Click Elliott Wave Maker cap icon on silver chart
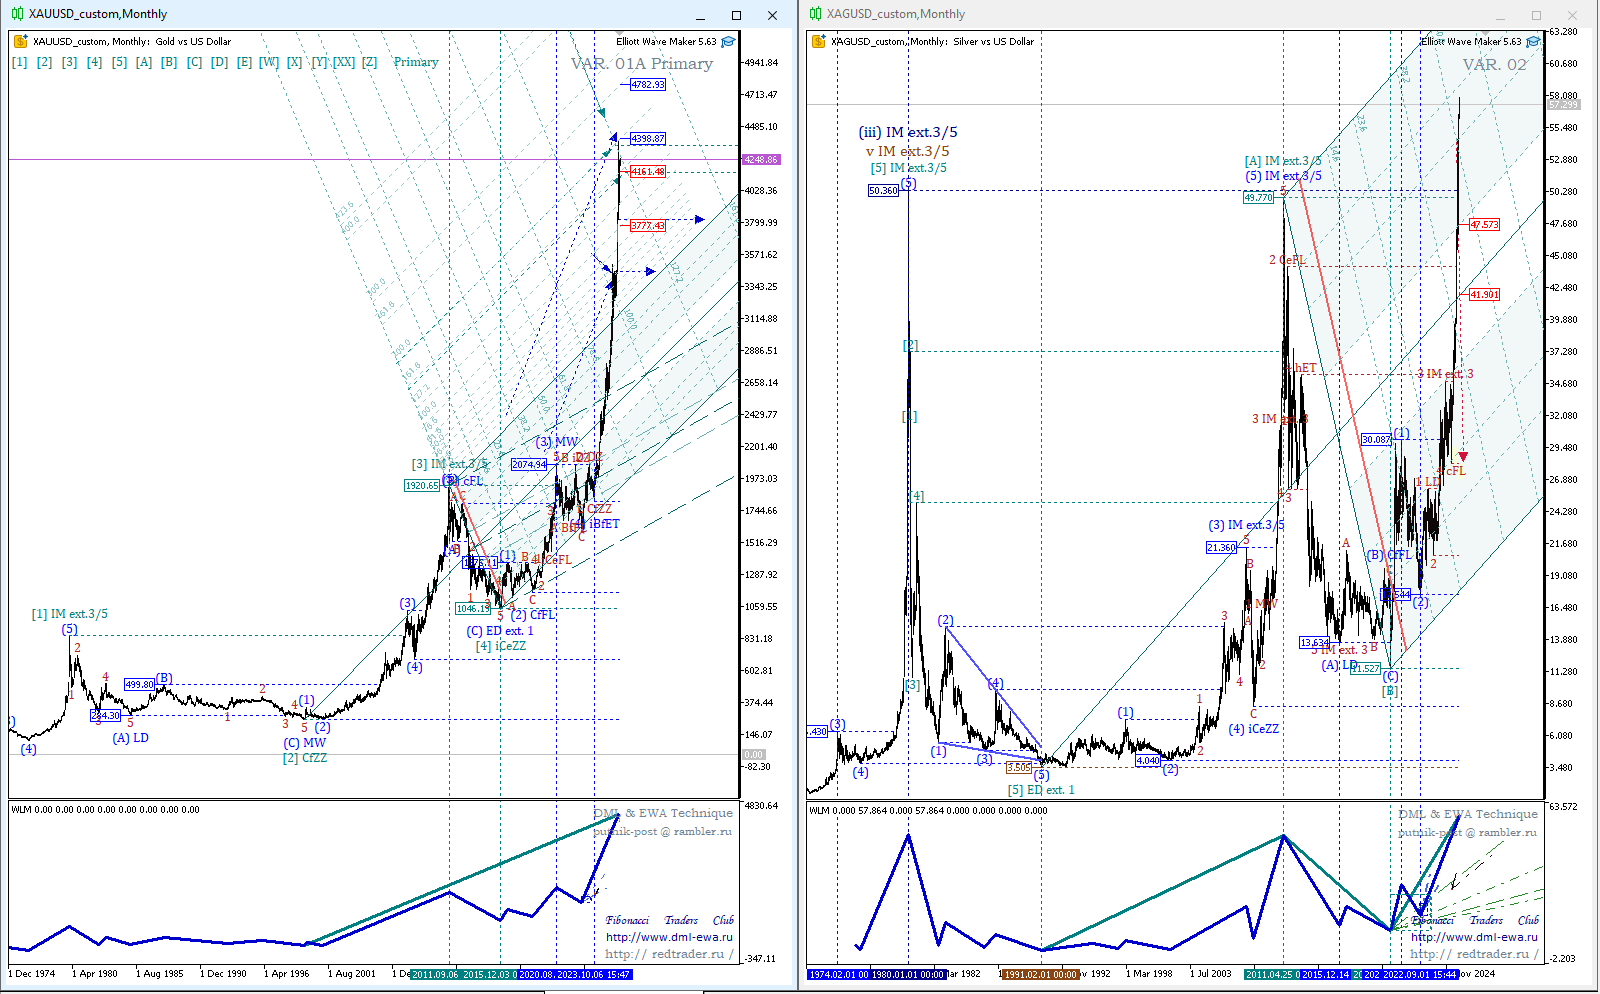Viewport: 1600px width, 994px height. 1533,42
